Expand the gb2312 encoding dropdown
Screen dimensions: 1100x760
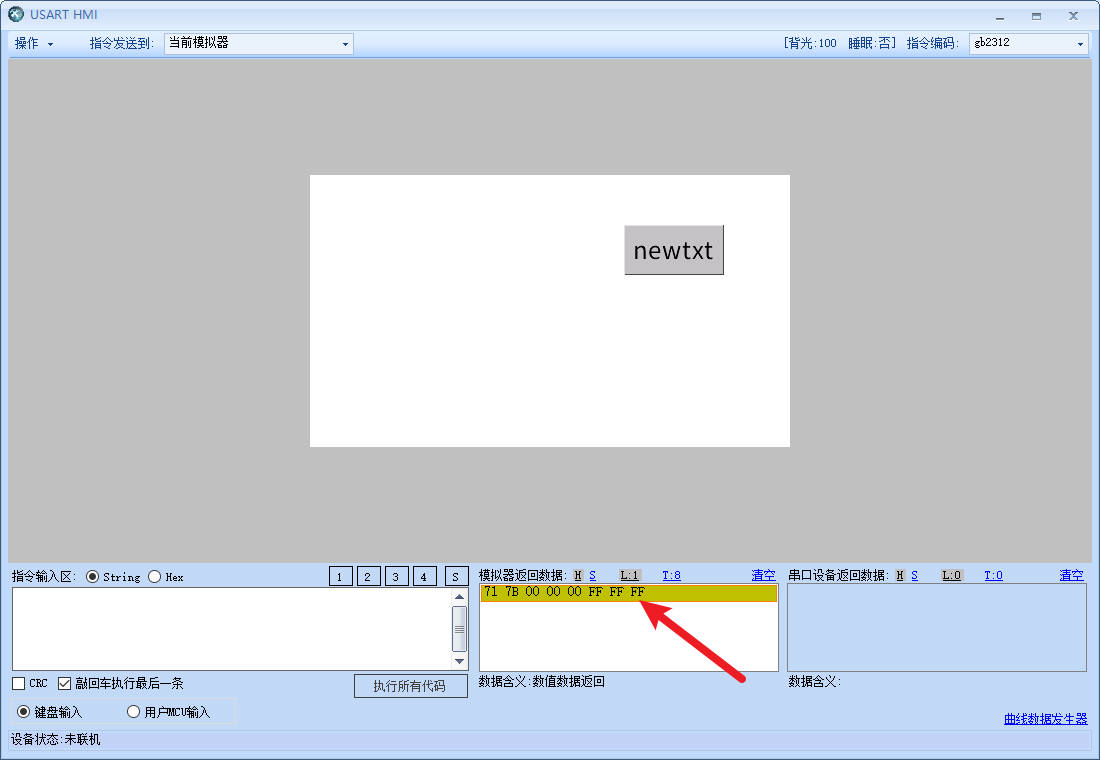pyautogui.click(x=1027, y=43)
